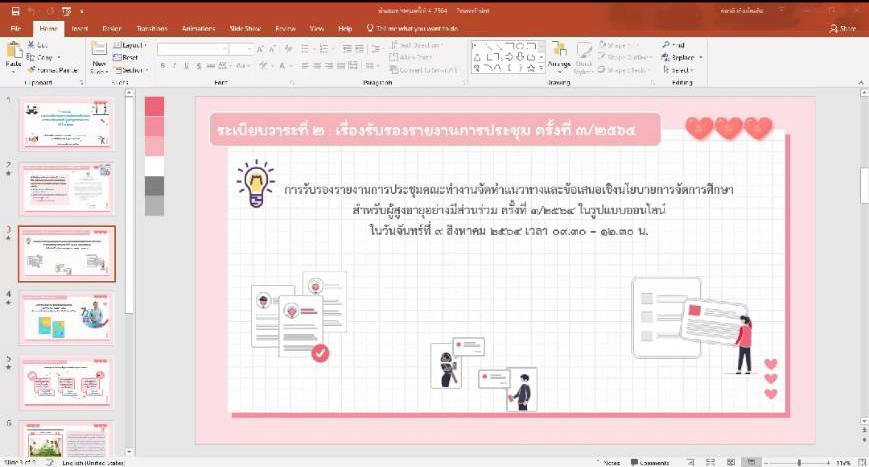
Task: Click the dark pink color swatch beside the slide
Action: 154,106
